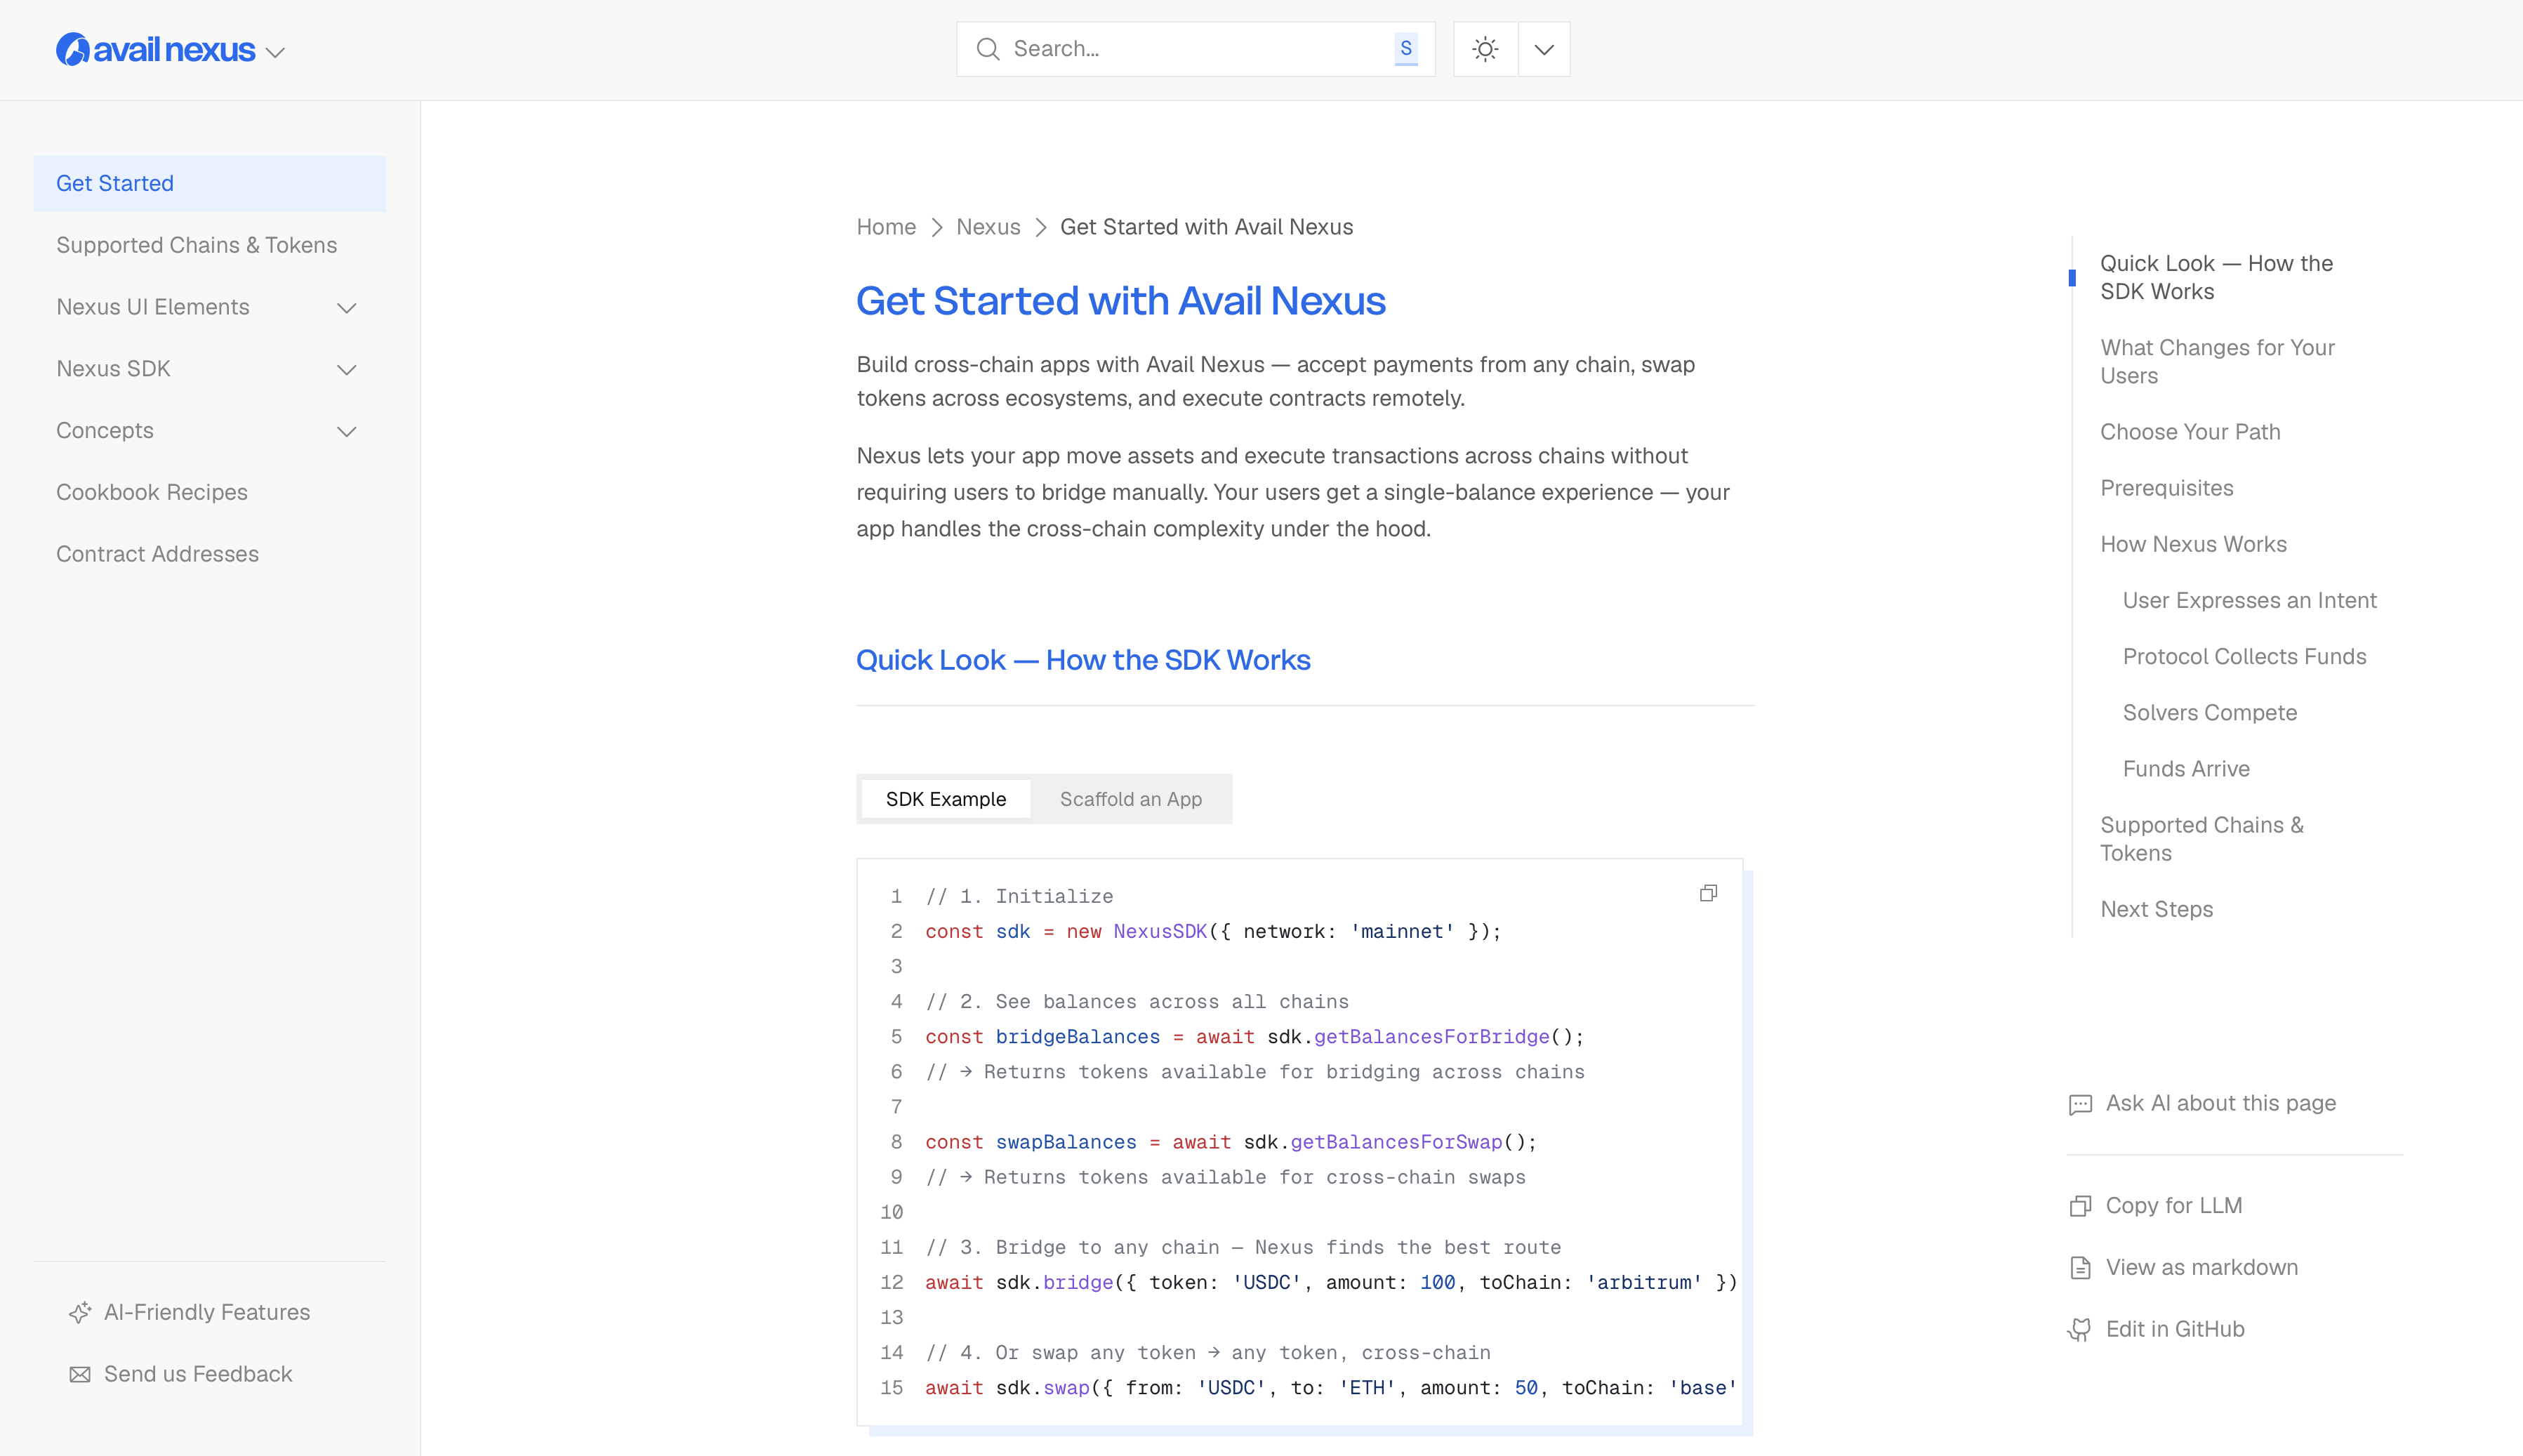
Task: Click the AI-Friendly Features sparkle icon
Action: 80,1313
